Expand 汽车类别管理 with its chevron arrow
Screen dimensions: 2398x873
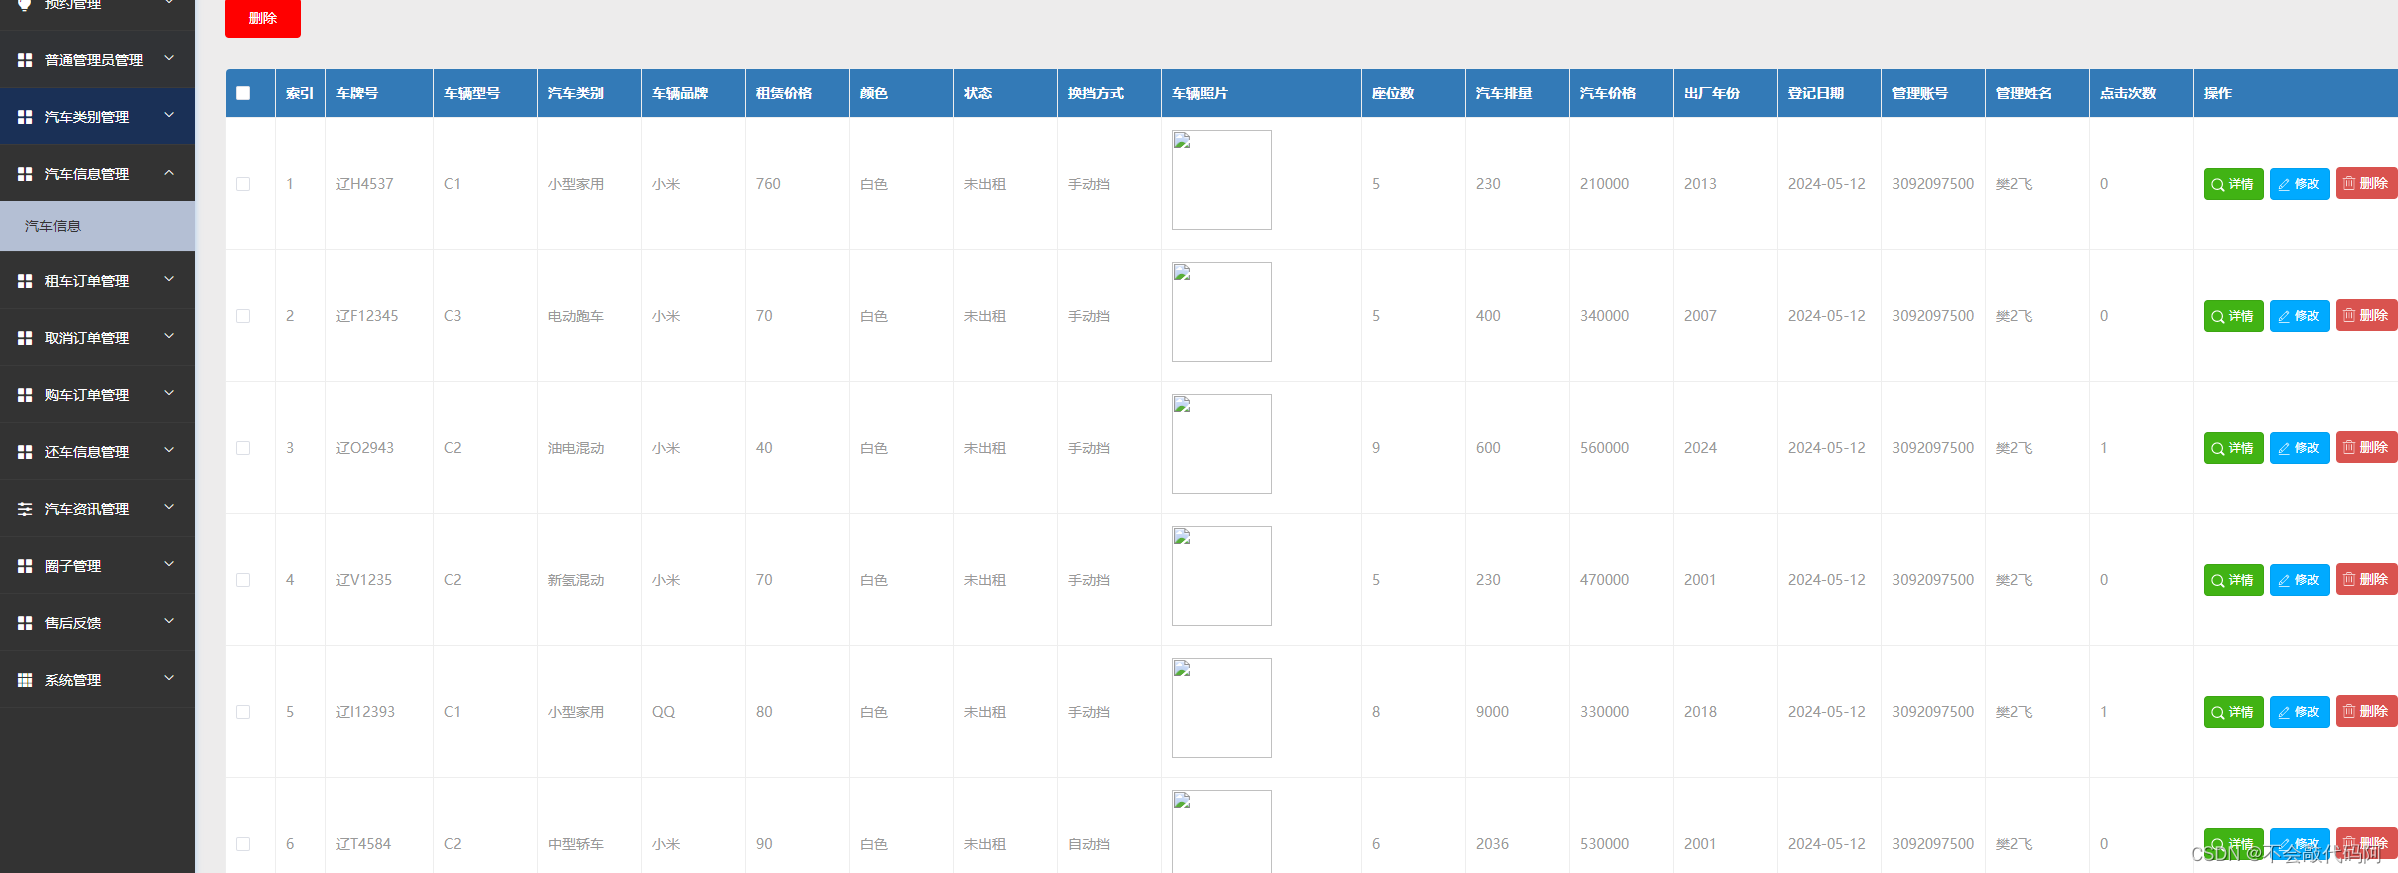169,115
